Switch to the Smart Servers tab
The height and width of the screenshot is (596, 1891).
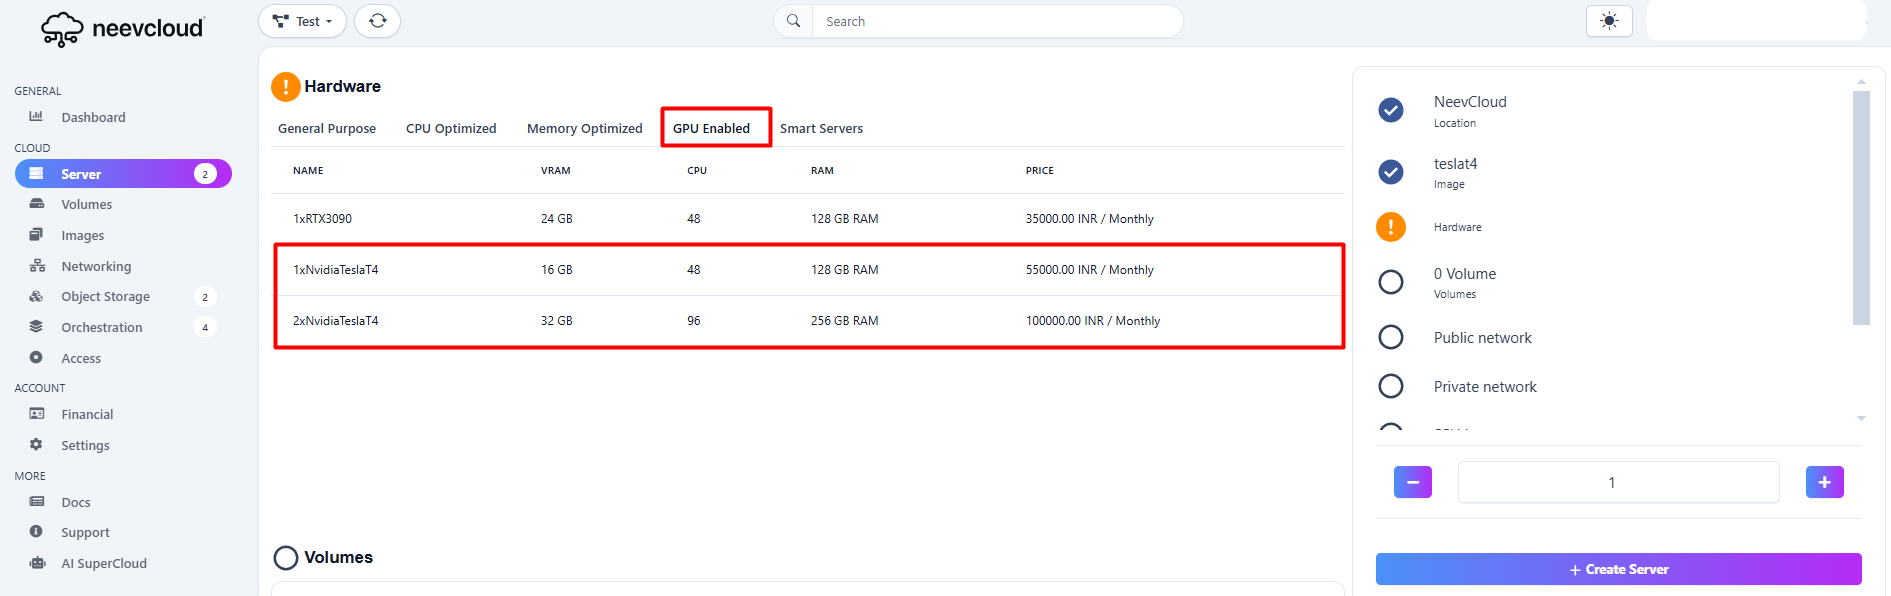click(x=821, y=128)
